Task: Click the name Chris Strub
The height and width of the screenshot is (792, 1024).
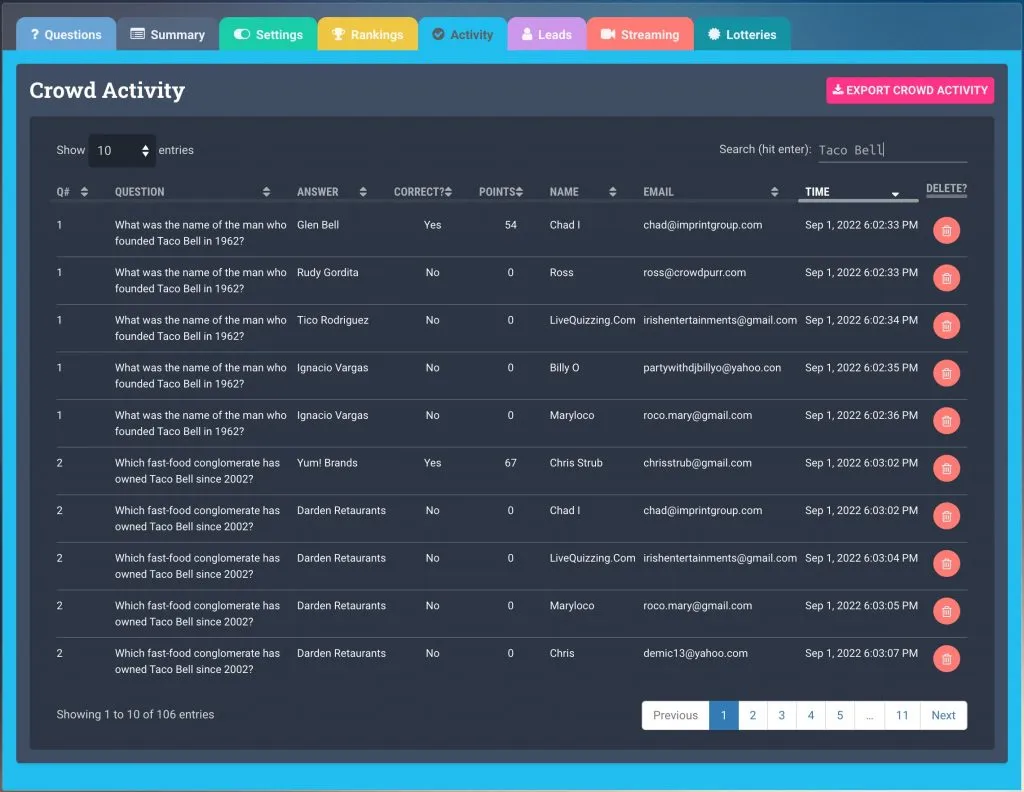Action: [576, 463]
